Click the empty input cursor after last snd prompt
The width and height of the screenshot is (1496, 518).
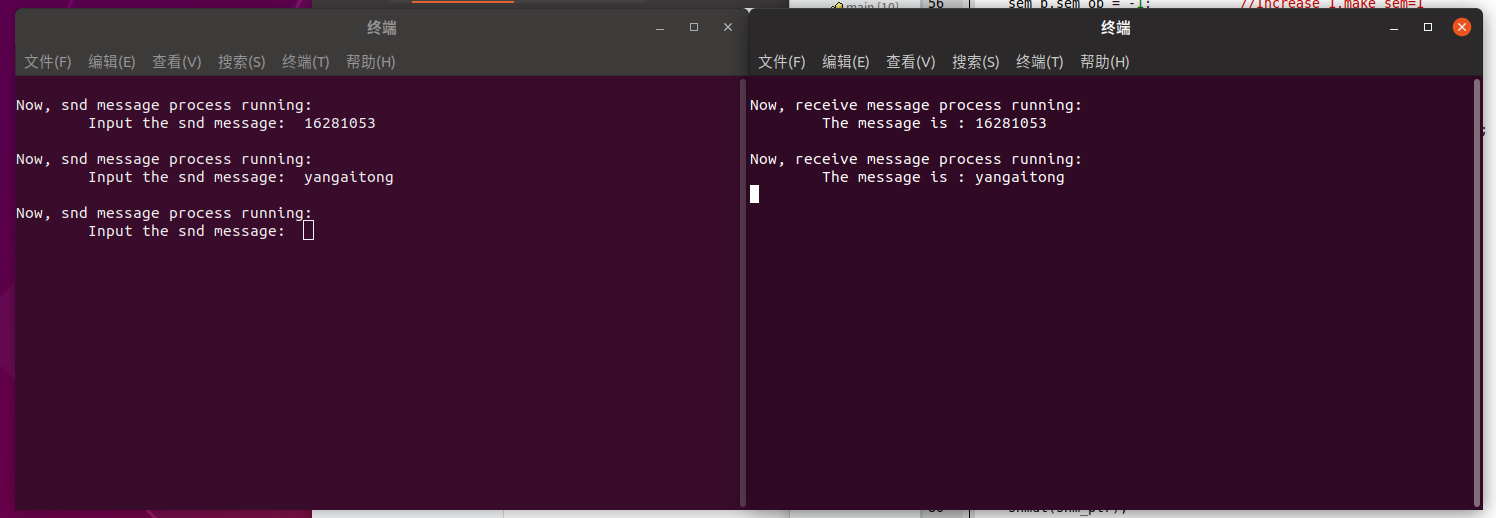[x=308, y=231]
